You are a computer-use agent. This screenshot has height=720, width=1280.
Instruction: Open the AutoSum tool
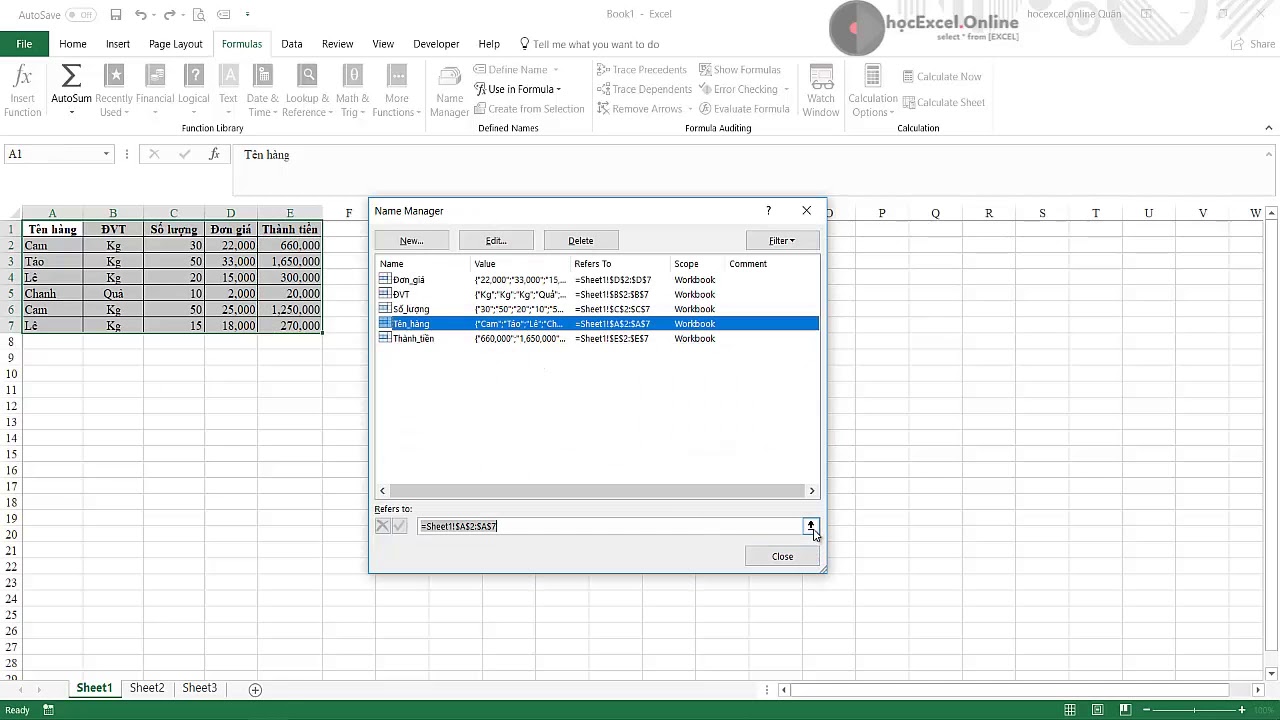[71, 90]
